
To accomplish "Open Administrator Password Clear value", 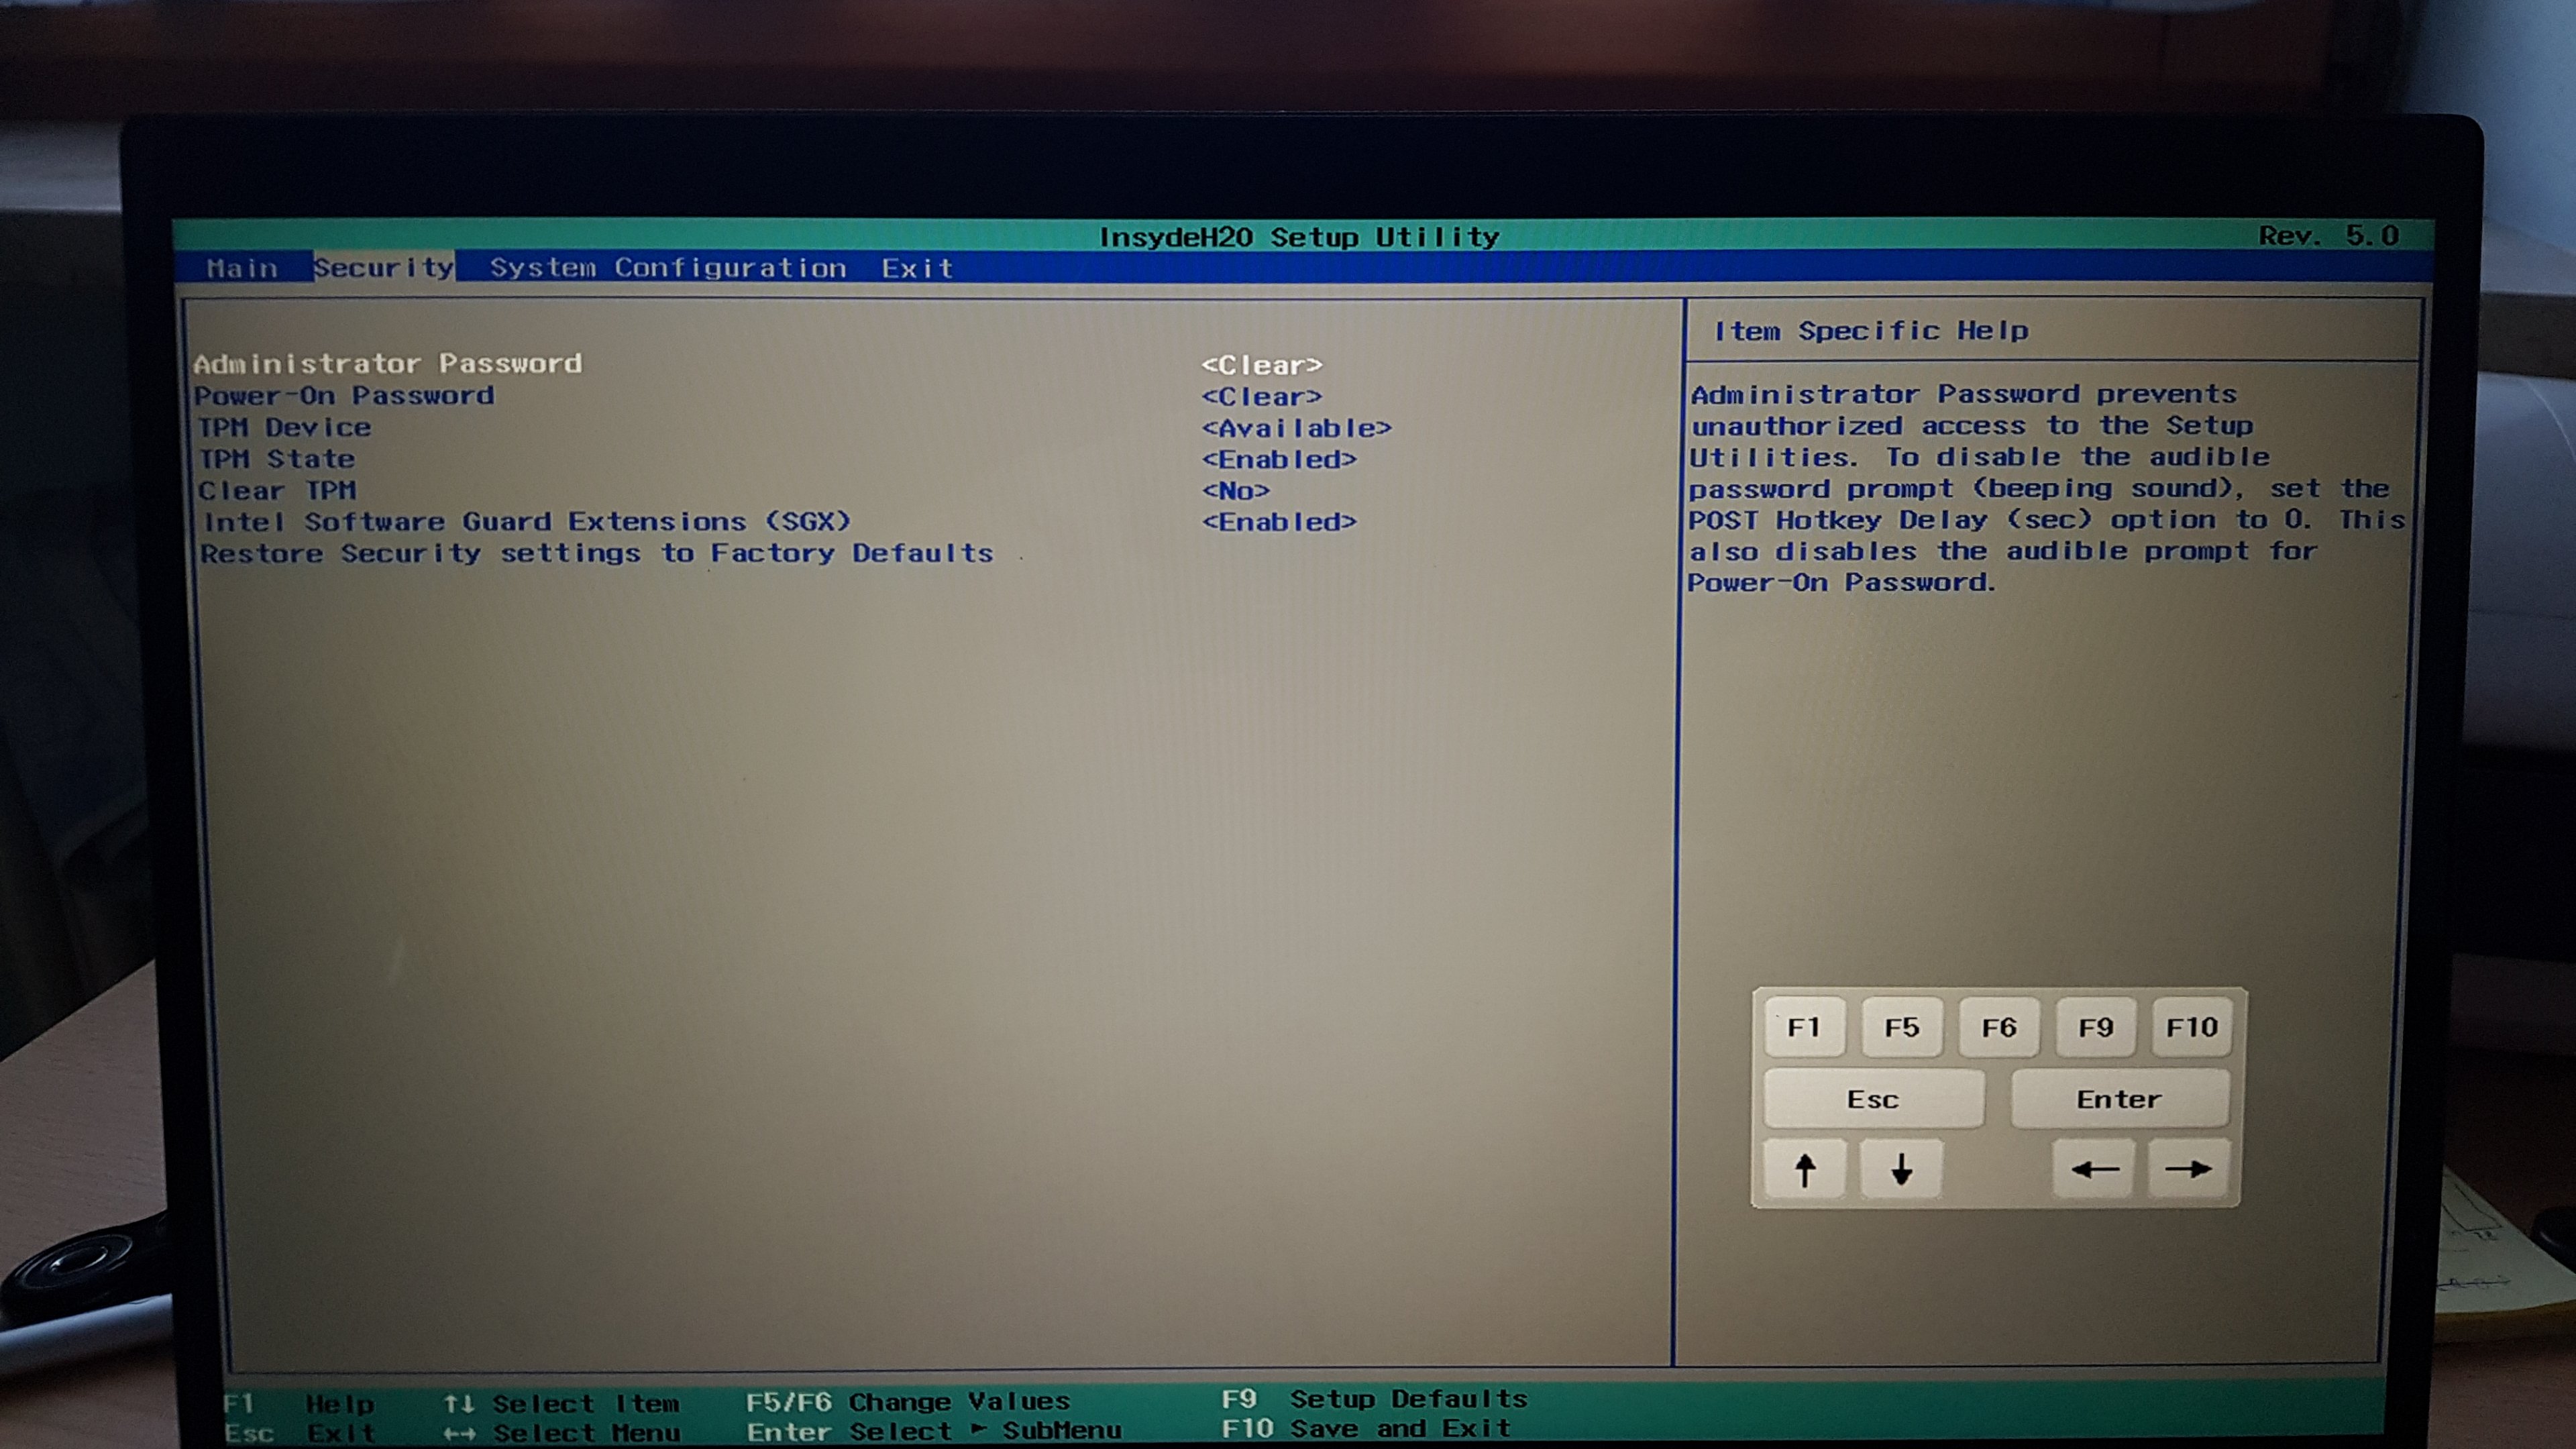I will point(1261,365).
